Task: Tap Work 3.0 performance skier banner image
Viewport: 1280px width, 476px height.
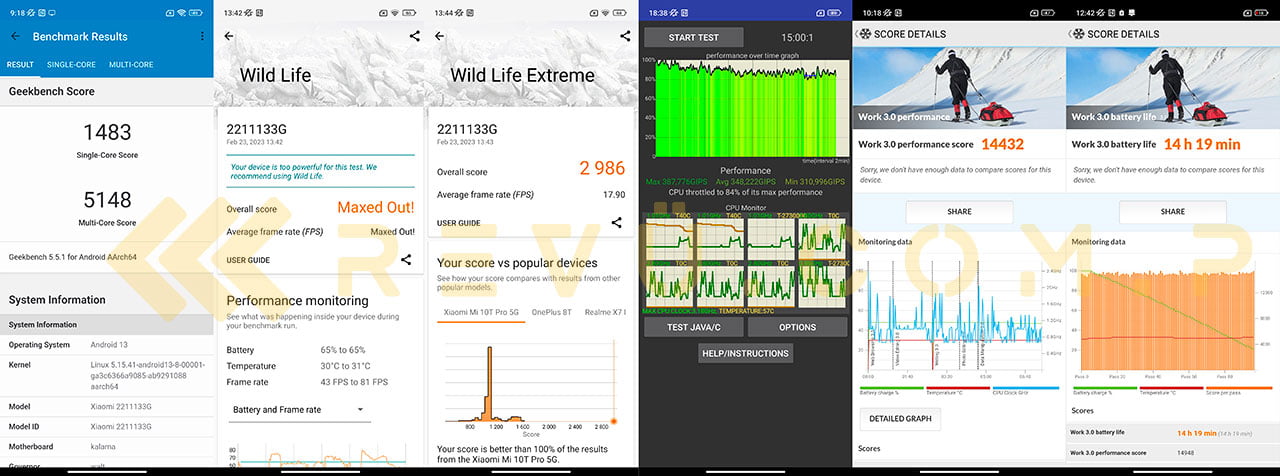Action: [959, 88]
